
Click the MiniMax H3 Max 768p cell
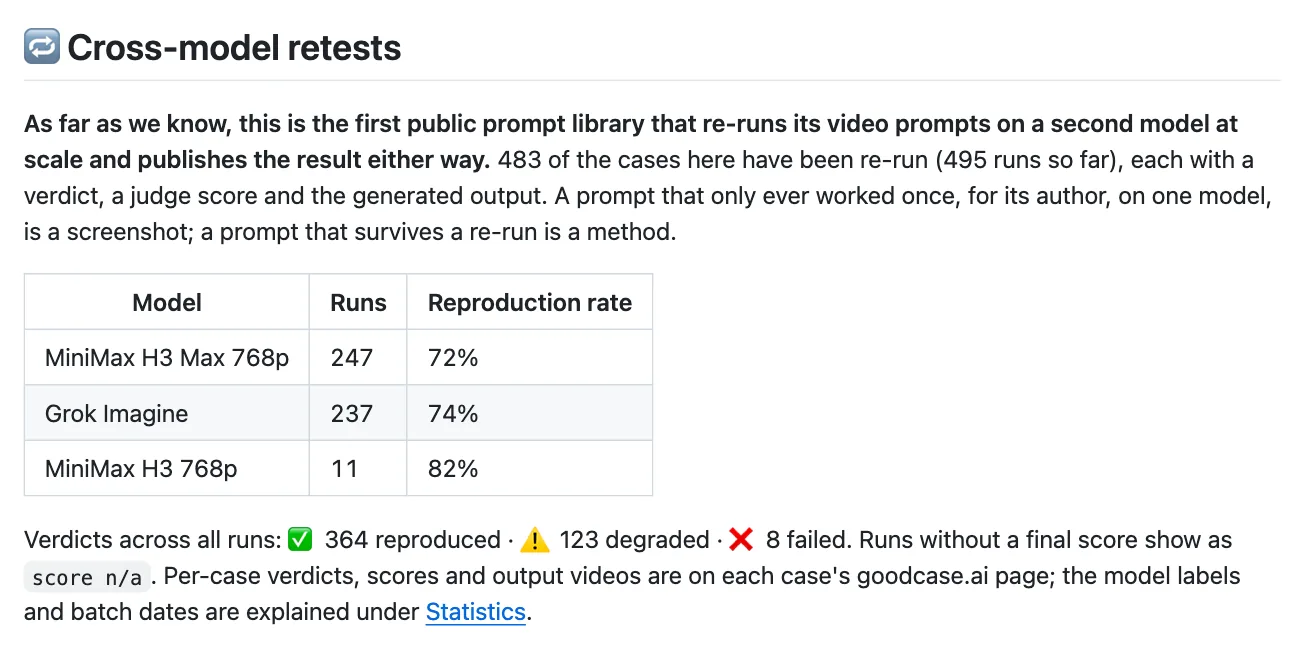167,357
